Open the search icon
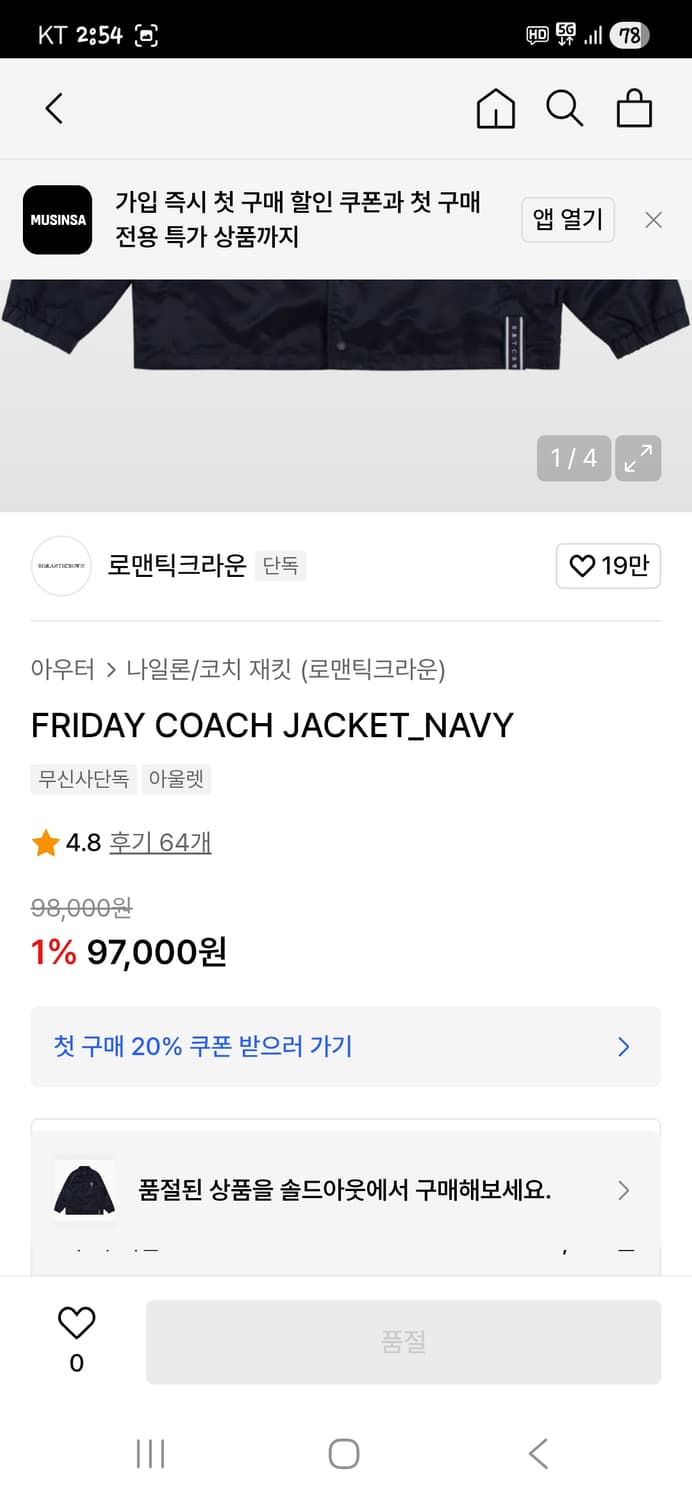 click(x=565, y=108)
